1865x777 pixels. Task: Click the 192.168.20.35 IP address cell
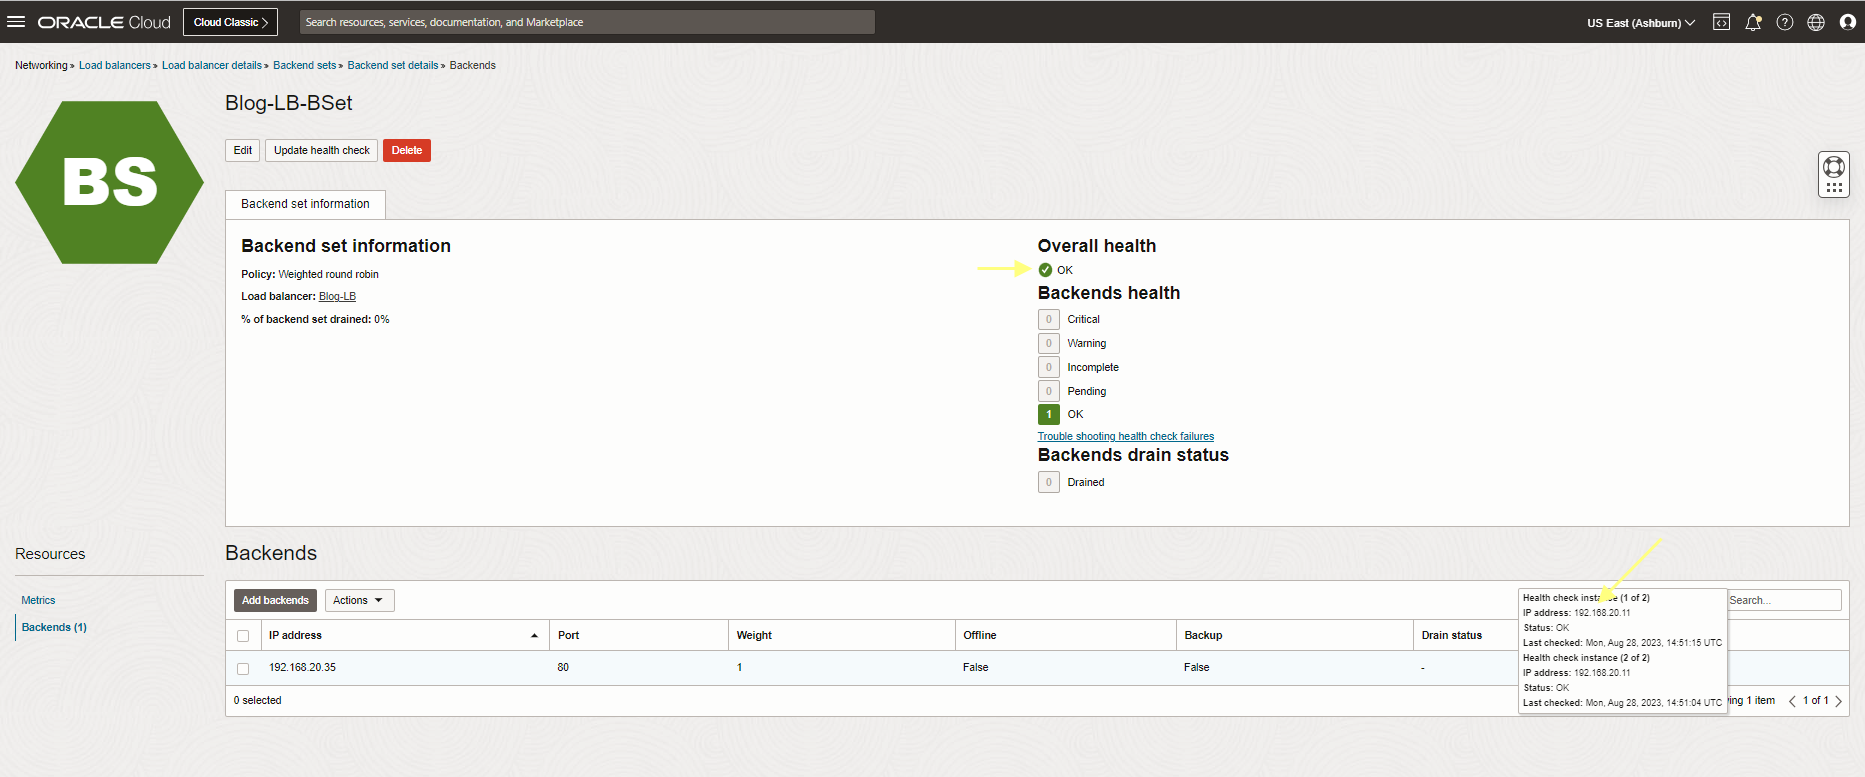[302, 667]
